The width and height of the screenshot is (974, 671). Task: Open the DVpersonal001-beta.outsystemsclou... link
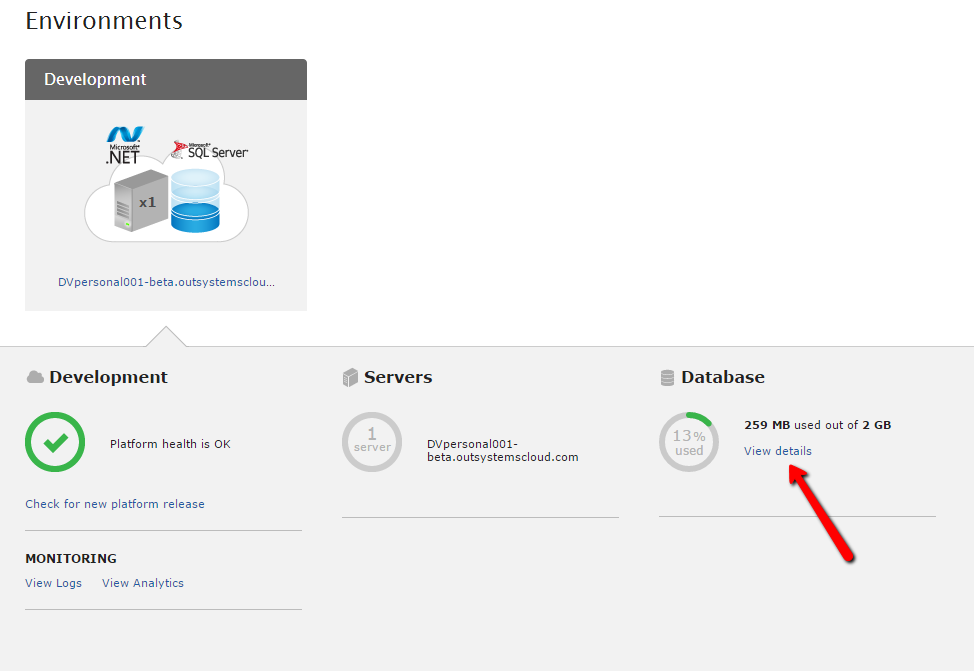166,282
